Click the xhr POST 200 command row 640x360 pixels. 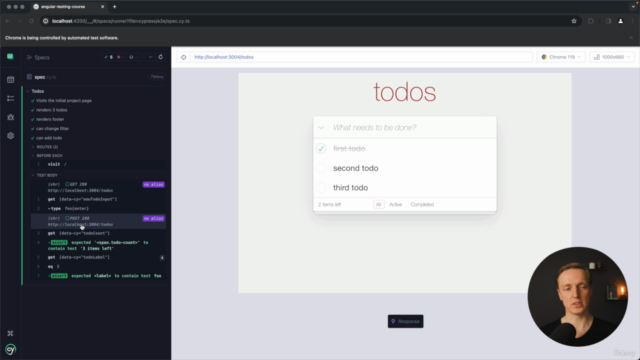coord(98,221)
